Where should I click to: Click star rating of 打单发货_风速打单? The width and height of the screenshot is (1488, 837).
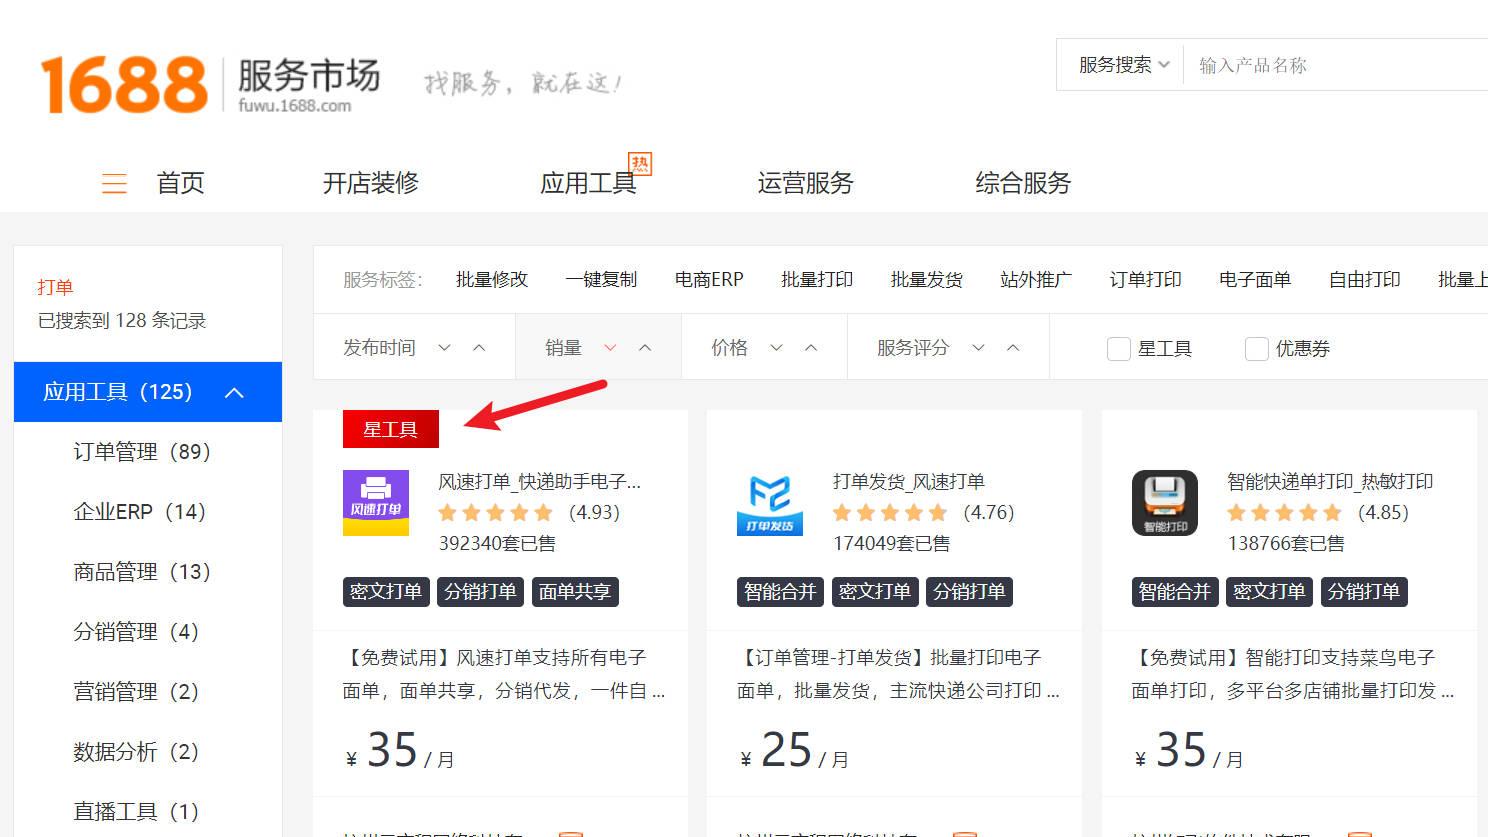click(x=890, y=513)
